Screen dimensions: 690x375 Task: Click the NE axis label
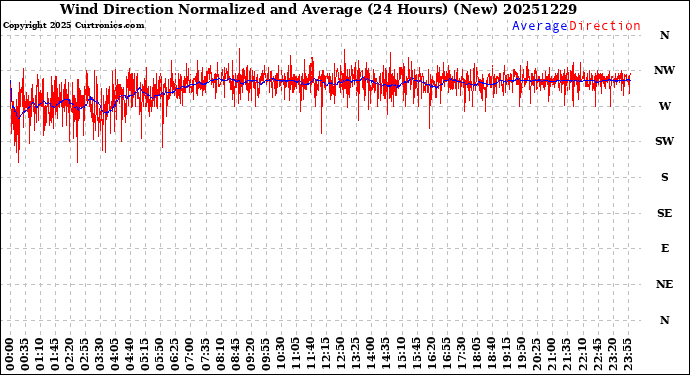point(664,284)
